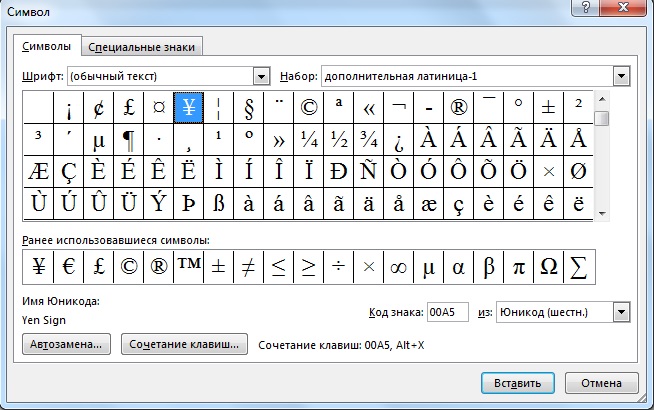Select the lowercase é with acute
654x410 pixels.
519,203
